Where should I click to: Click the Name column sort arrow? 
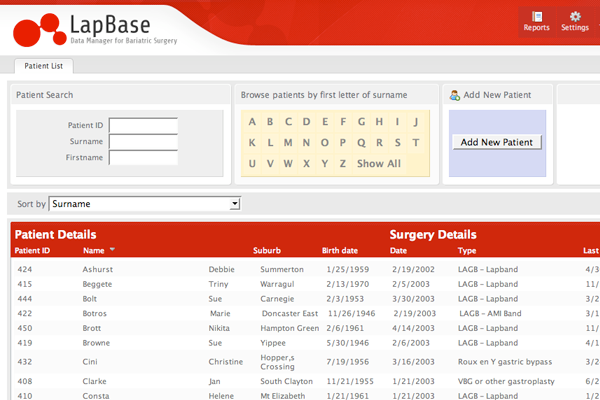tap(112, 250)
